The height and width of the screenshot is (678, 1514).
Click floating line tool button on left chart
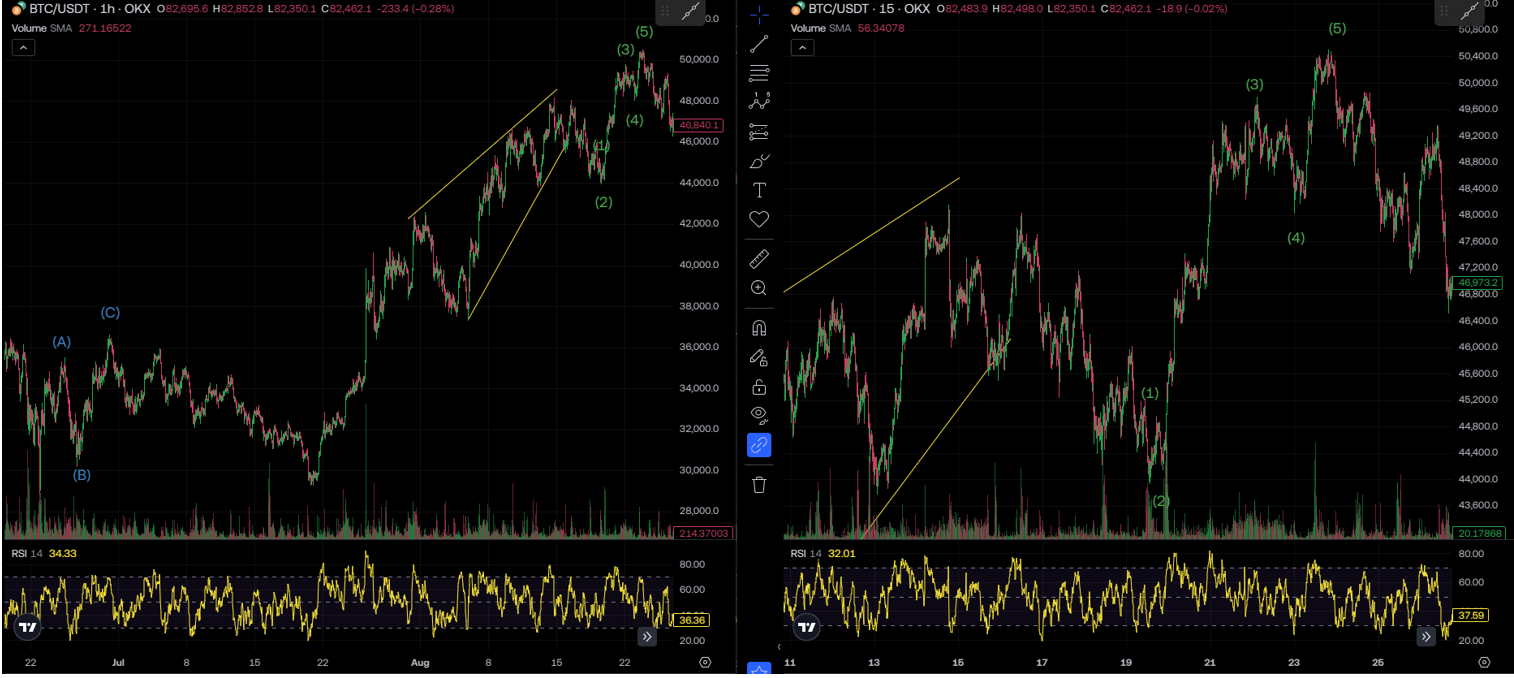(x=690, y=11)
